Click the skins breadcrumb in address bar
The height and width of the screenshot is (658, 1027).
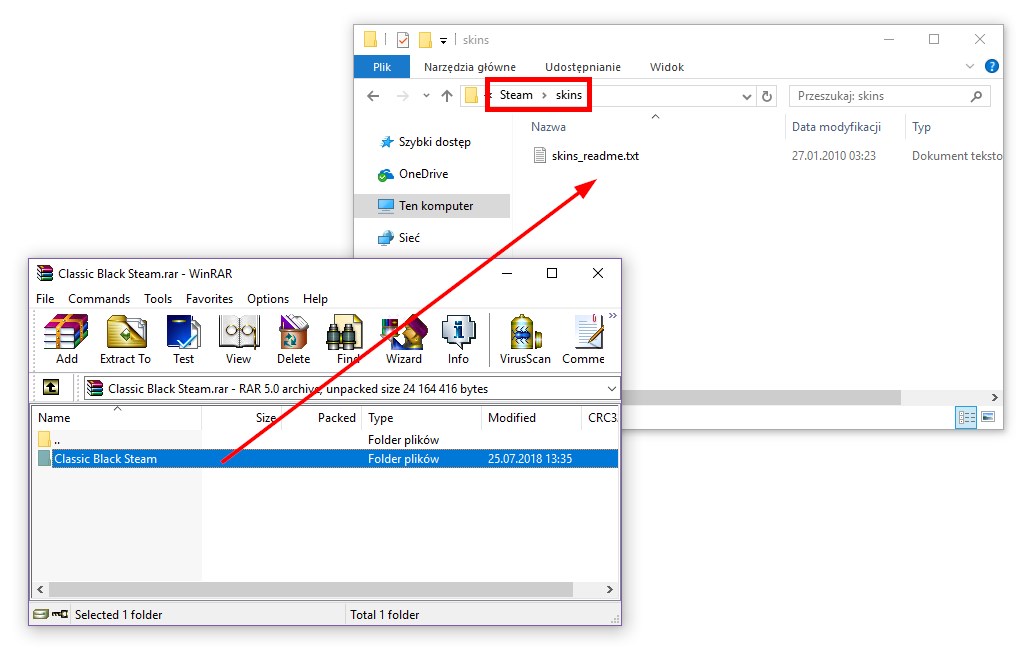point(569,95)
